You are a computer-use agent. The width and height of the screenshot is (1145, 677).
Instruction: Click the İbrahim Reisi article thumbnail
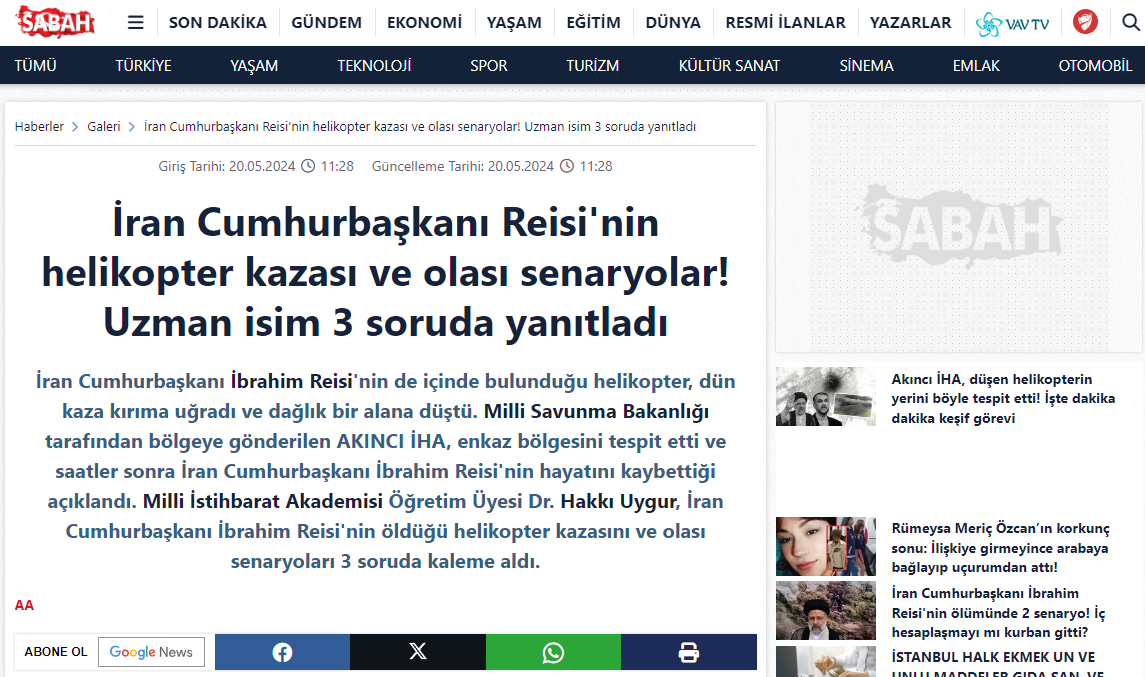coord(825,610)
